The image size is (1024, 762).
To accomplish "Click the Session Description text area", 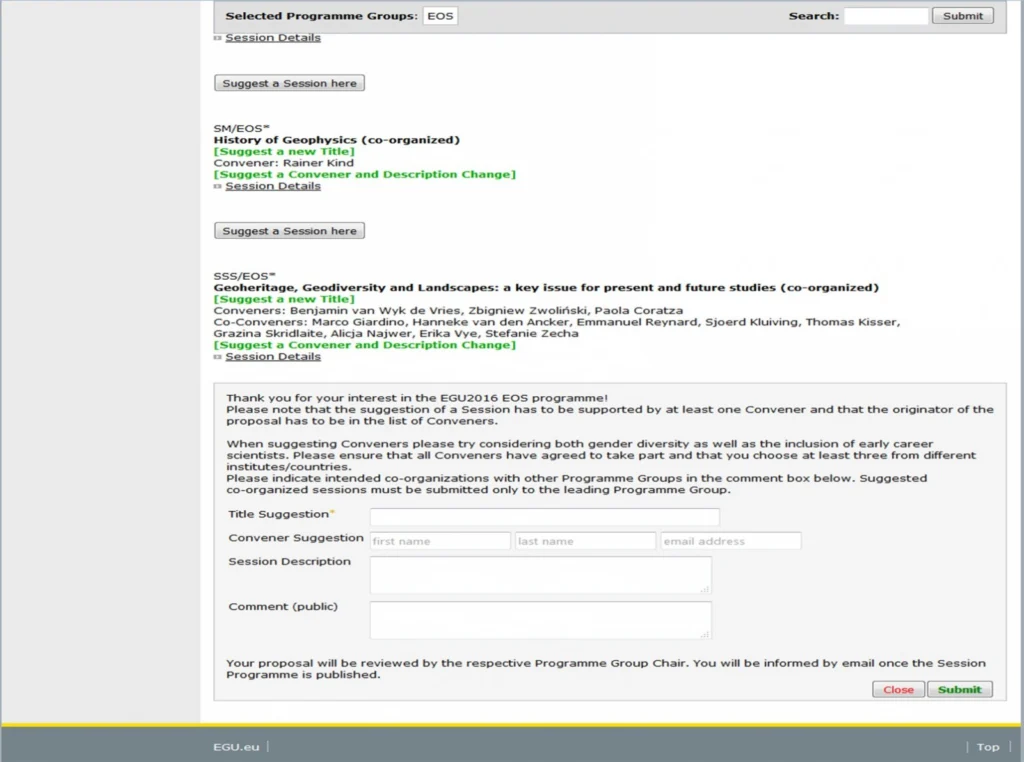I will [541, 575].
